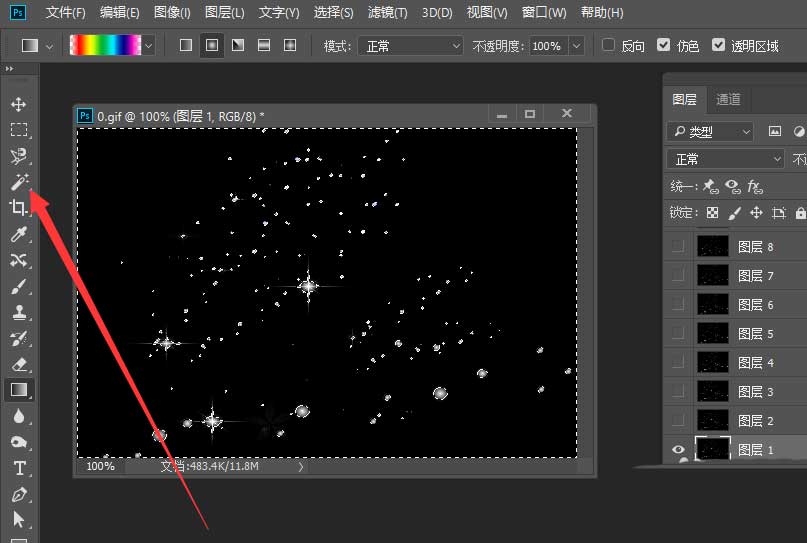Select the Gradient tool in toolbox
The width and height of the screenshot is (807, 543).
pyautogui.click(x=19, y=390)
